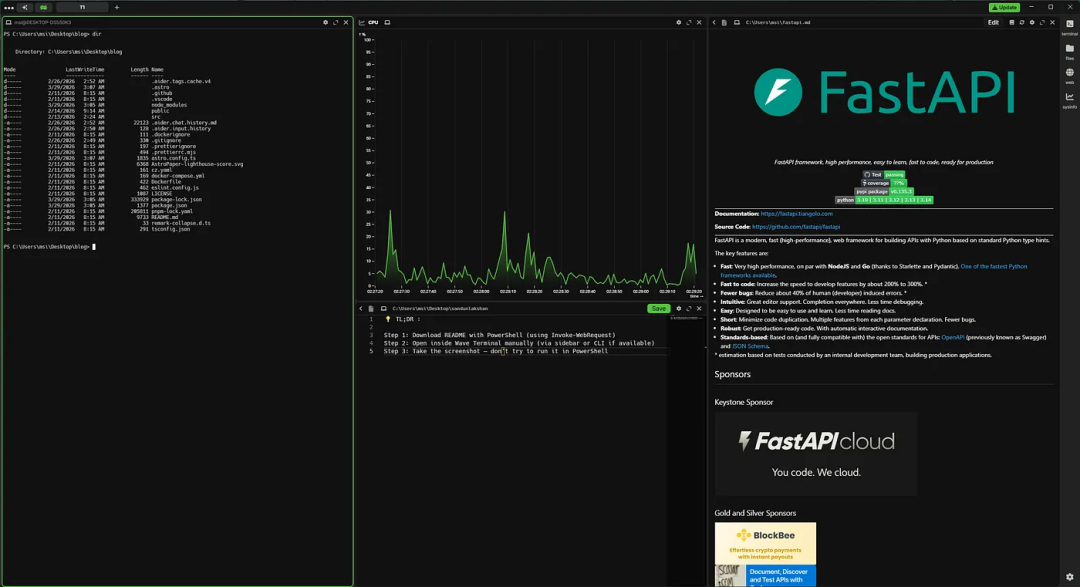The height and width of the screenshot is (587, 1080).
Task: Click the FastAPI cloud sponsor banner
Action: coord(816,454)
